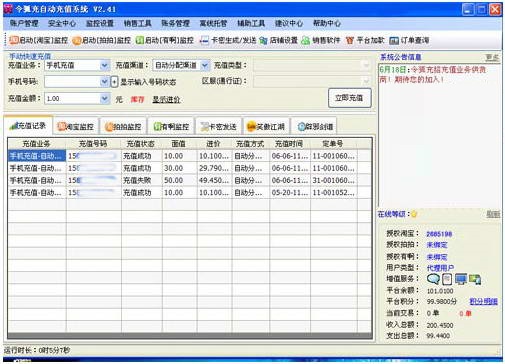Click the star icon next to 在线等级
This screenshot has height=364, width=505.
(x=414, y=214)
